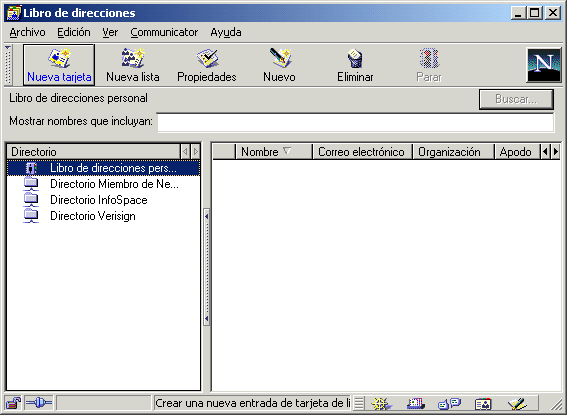Click the address book icon beside Libro de direcciones pers...
This screenshot has height=415, width=567.
tap(31, 168)
